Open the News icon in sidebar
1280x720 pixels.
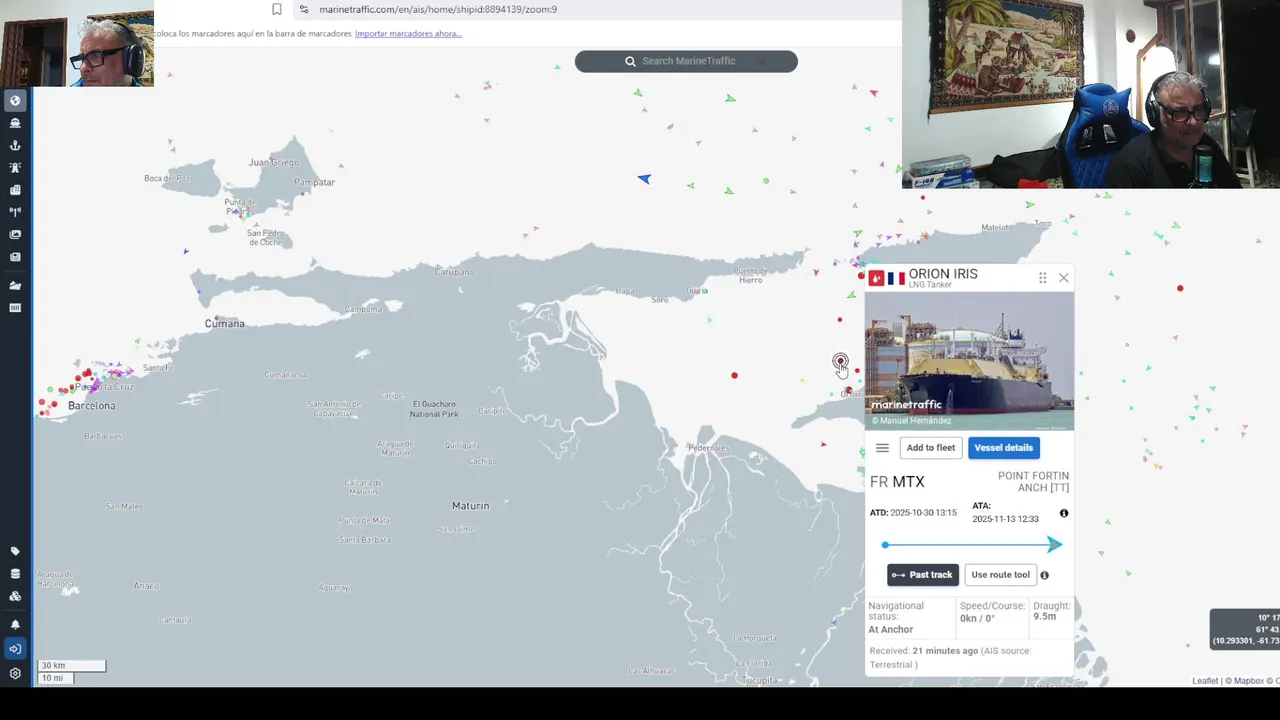pyautogui.click(x=15, y=257)
